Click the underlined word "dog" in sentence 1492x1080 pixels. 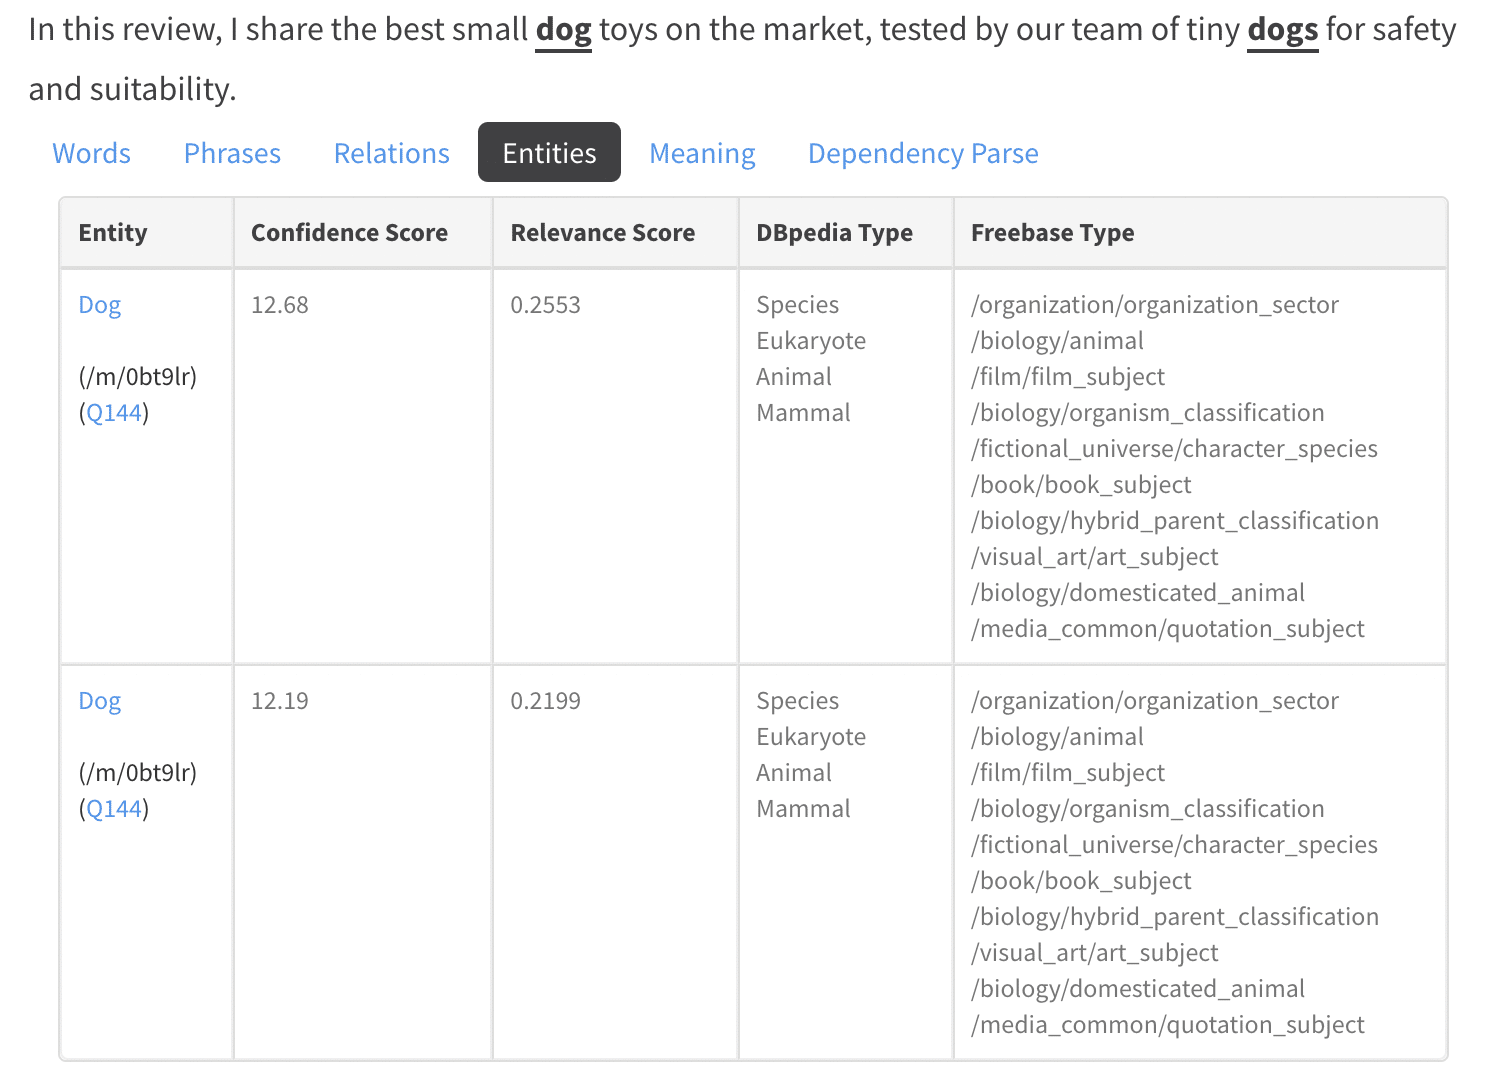click(x=563, y=30)
